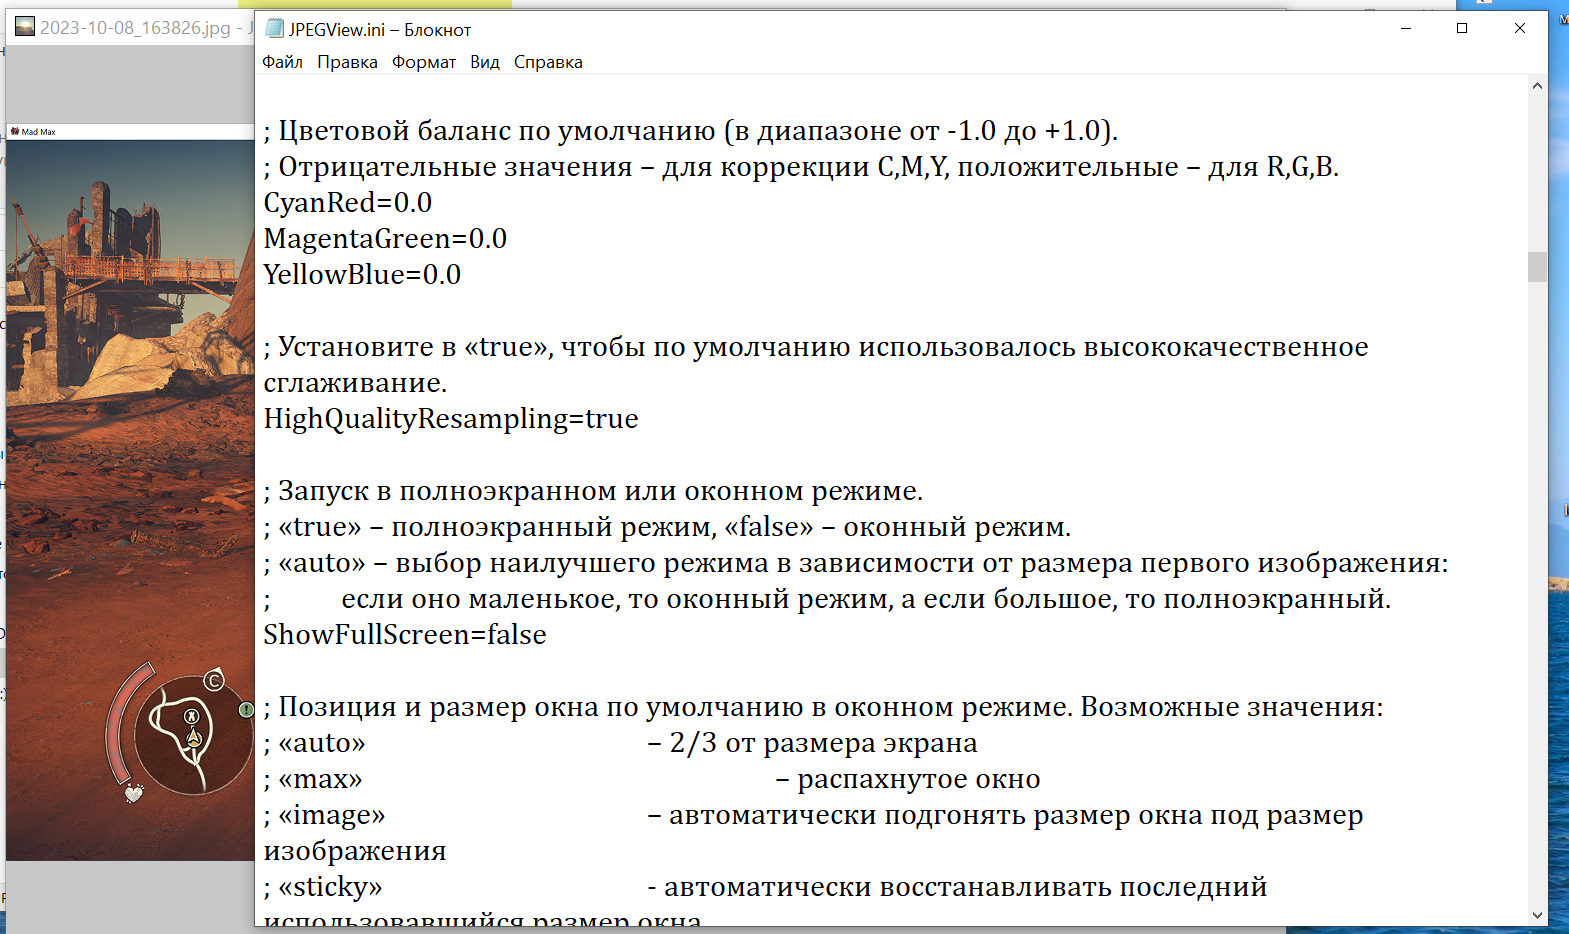Viewport: 1569px width, 934px height.
Task: Click the text "автоматически восстанавливать последний"
Action: pos(965,887)
